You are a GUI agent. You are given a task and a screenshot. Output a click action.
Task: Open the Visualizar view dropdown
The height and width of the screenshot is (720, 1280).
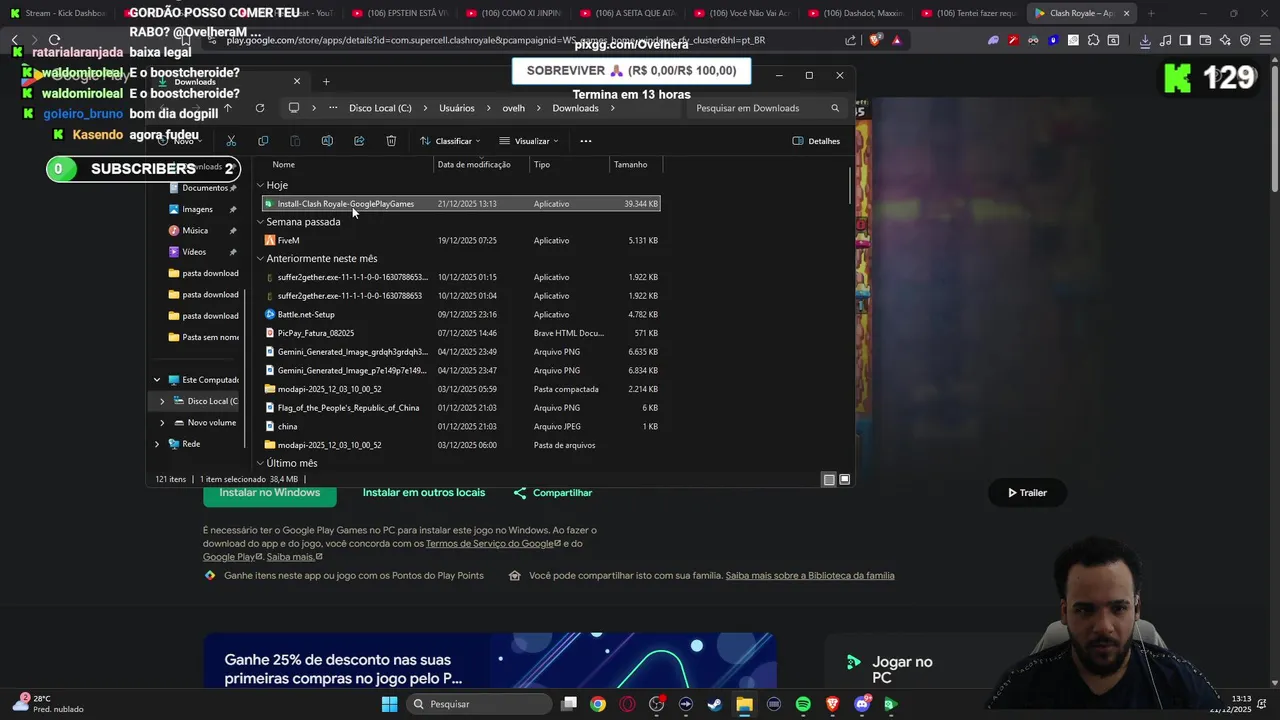click(x=529, y=141)
